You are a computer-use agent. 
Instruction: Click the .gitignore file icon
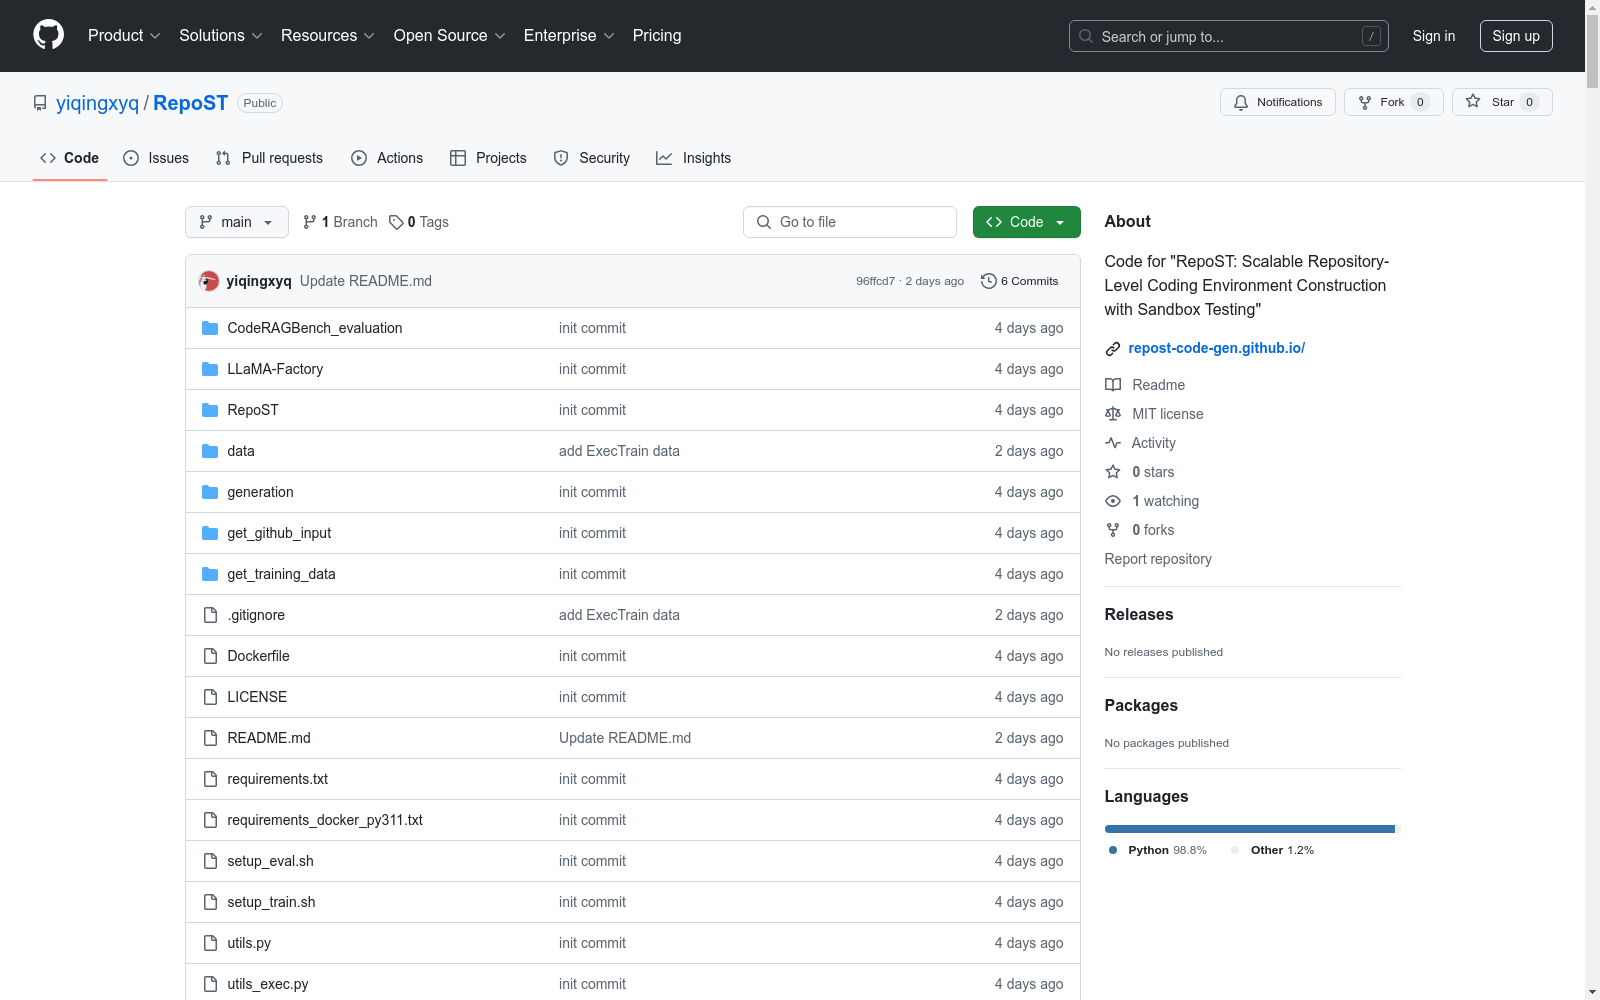point(210,615)
